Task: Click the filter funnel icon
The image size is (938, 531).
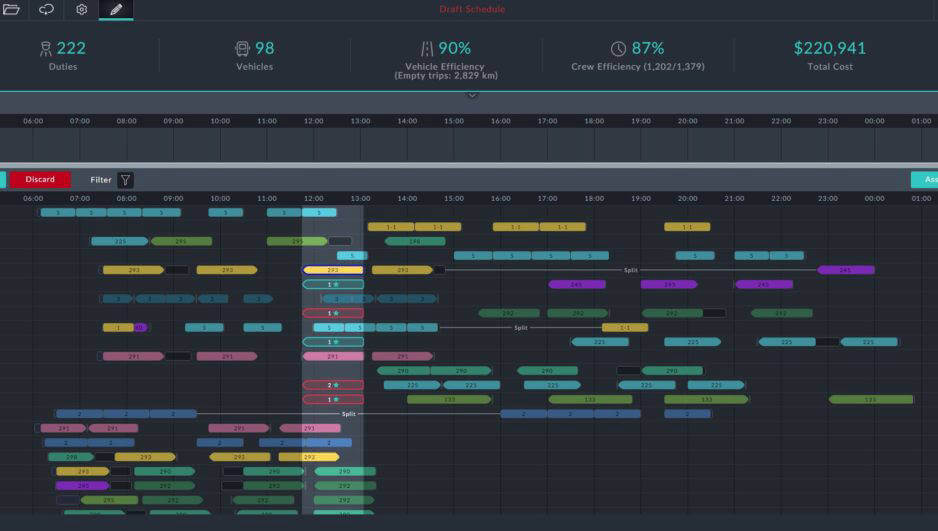Action: (x=125, y=180)
